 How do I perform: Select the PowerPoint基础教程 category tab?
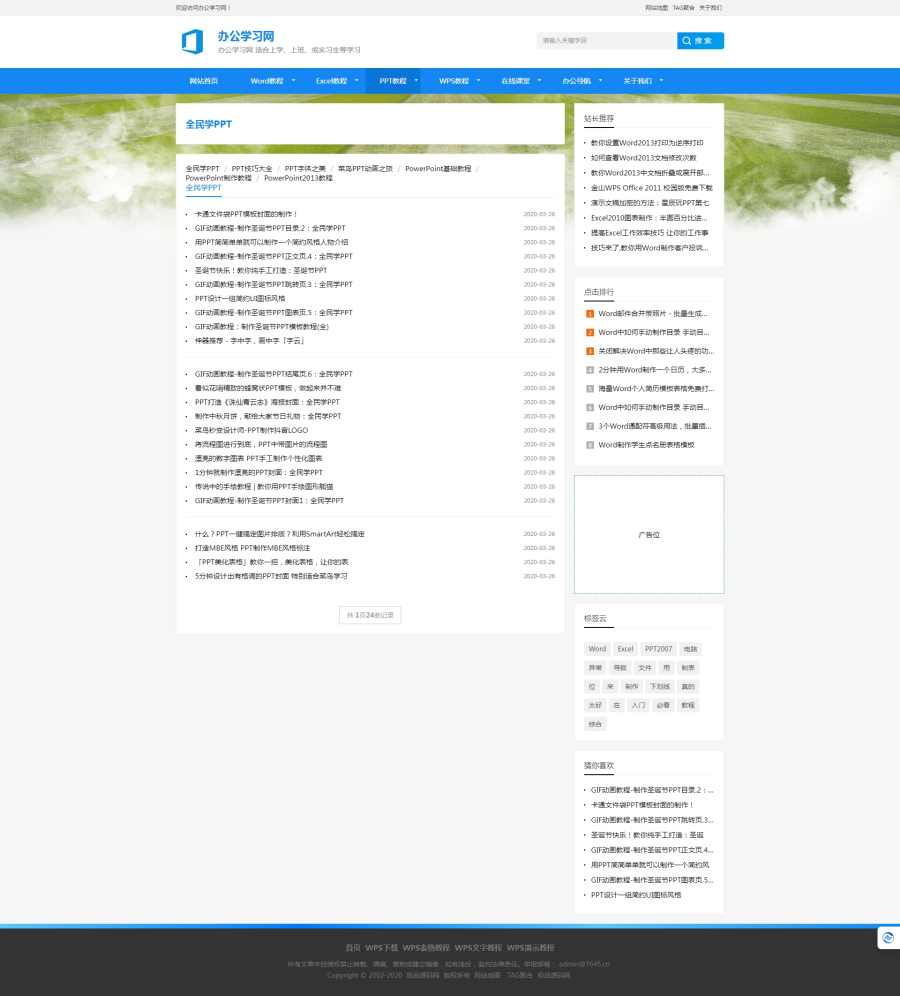pos(438,169)
